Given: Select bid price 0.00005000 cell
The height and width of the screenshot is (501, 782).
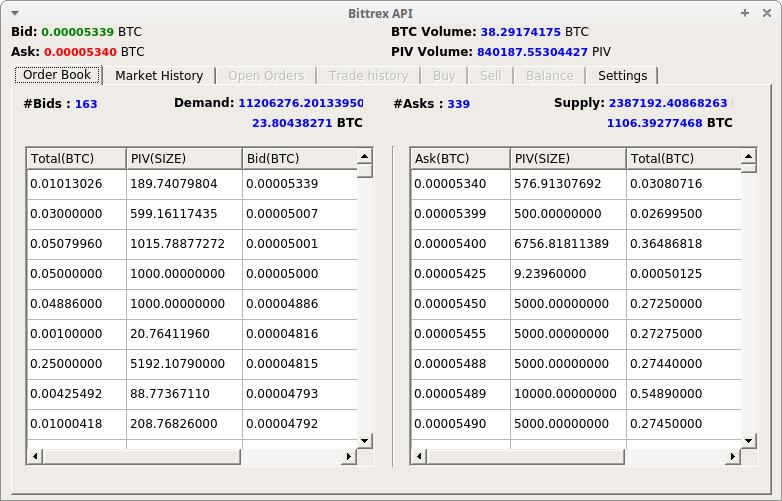Looking at the screenshot, I should pyautogui.click(x=300, y=274).
